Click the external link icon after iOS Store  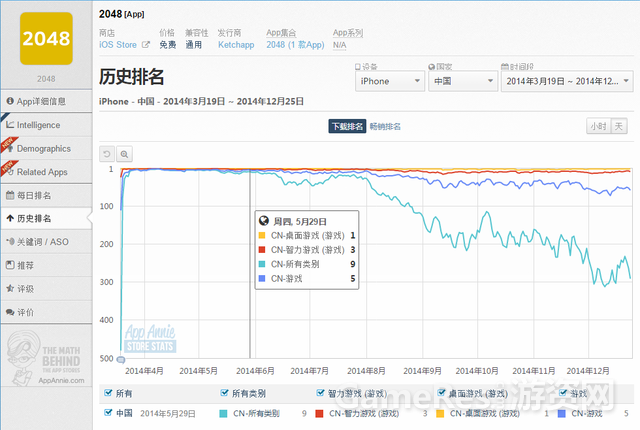pyautogui.click(x=146, y=44)
